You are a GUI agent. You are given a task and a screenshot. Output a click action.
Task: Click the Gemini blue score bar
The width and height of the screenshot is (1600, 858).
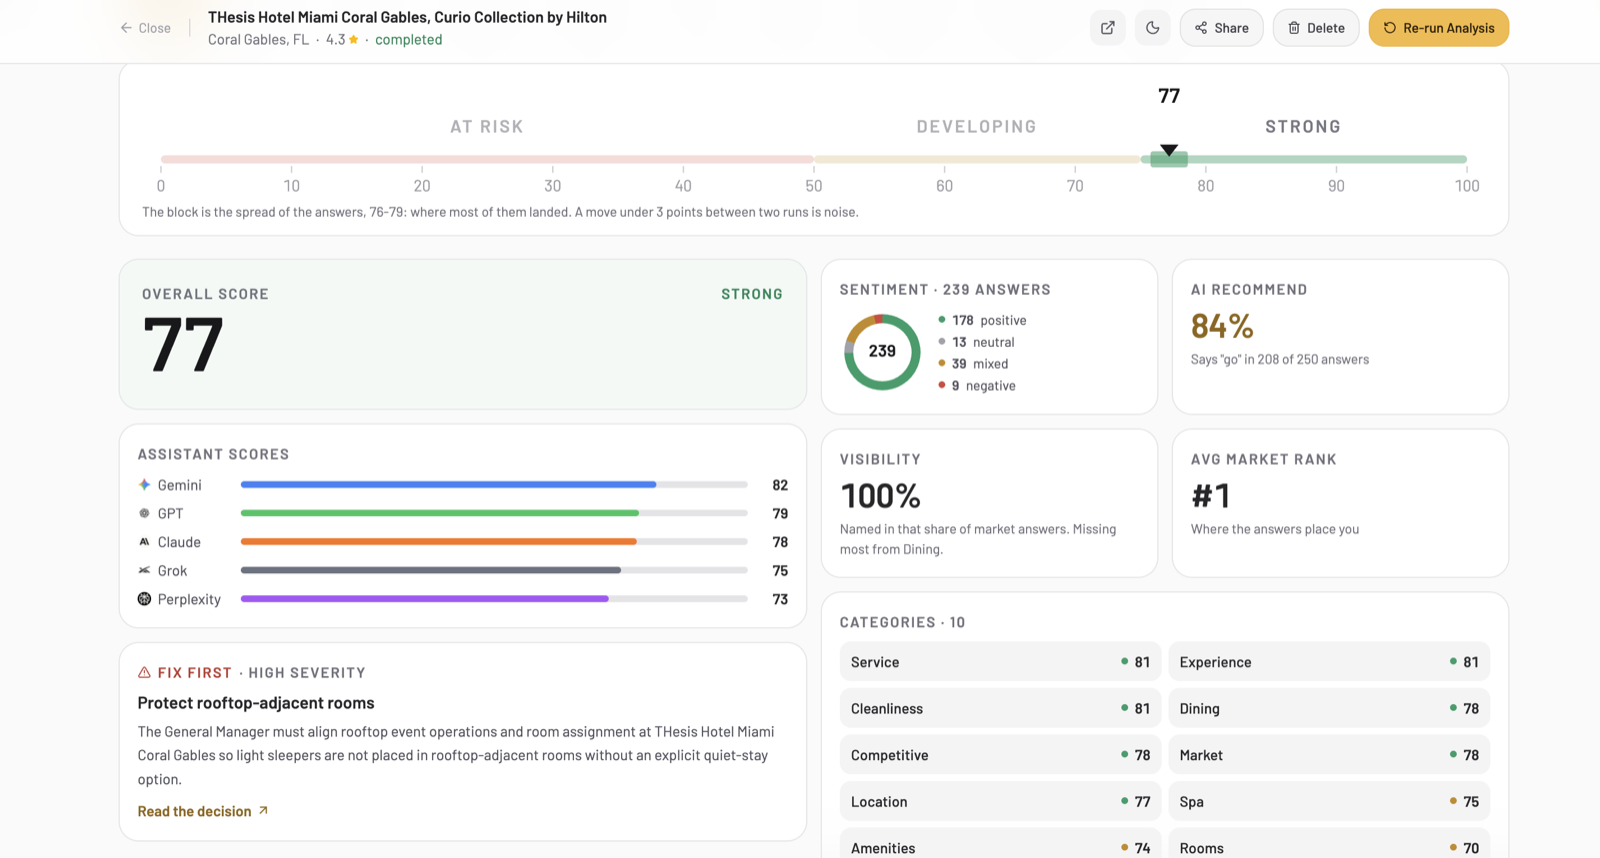point(448,485)
